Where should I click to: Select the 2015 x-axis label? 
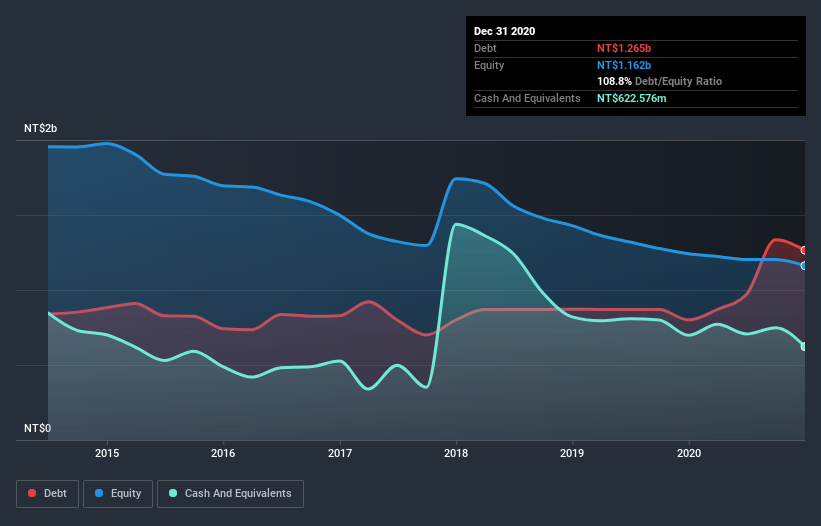(107, 453)
